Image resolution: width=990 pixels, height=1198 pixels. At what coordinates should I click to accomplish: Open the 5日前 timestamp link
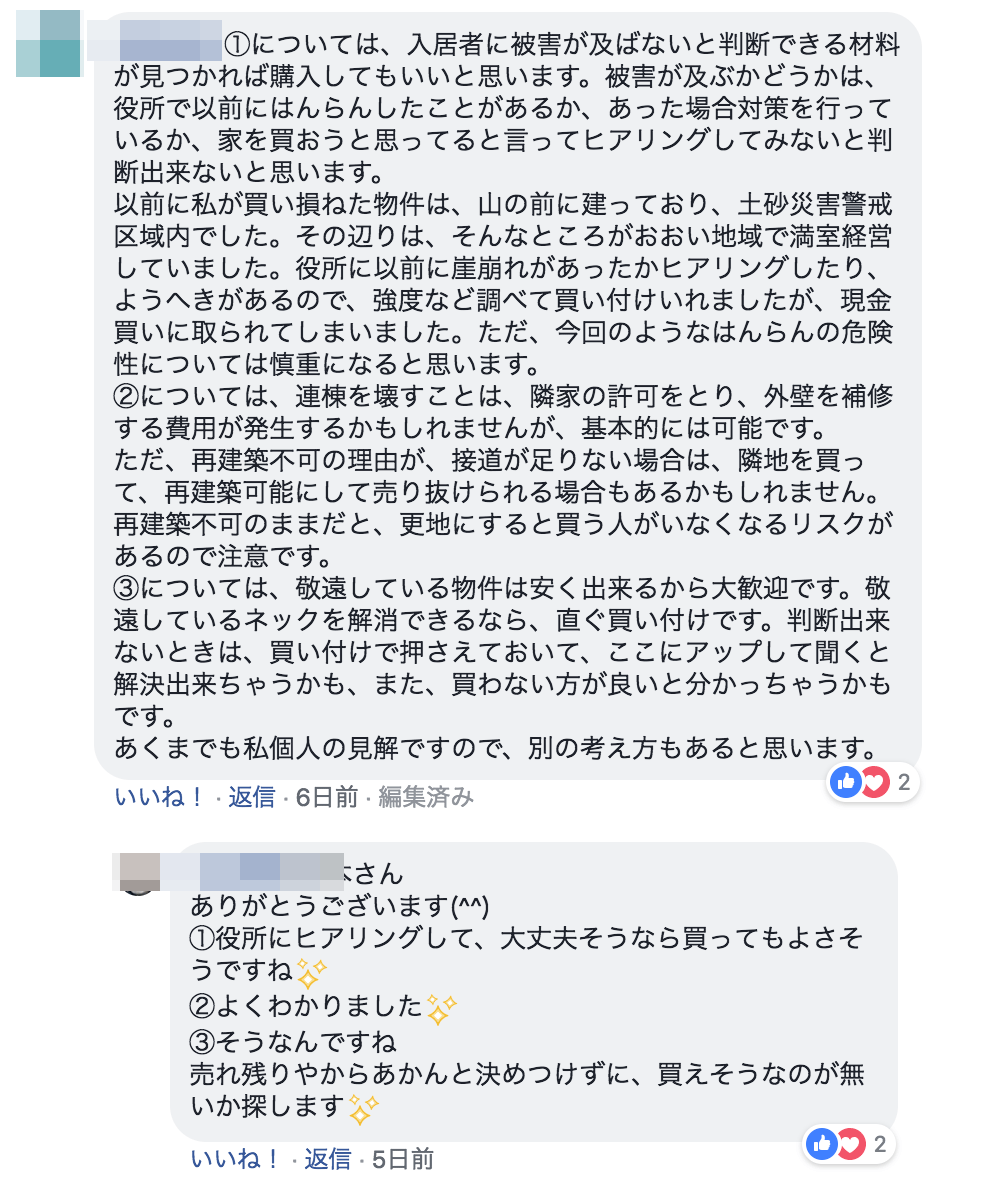(x=403, y=1159)
